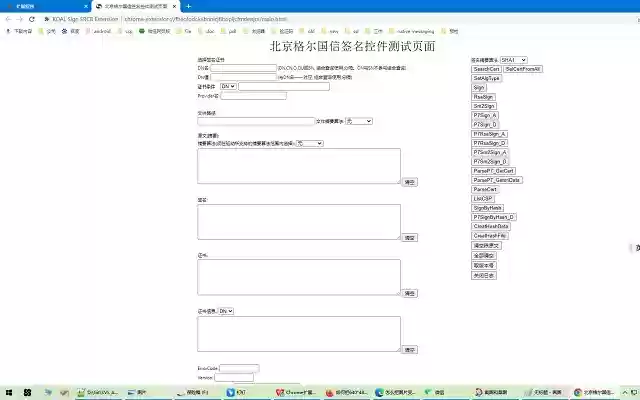640x400 pixels.
Task: Open the dropdown above the 原文 text area
Action: [x=309, y=143]
